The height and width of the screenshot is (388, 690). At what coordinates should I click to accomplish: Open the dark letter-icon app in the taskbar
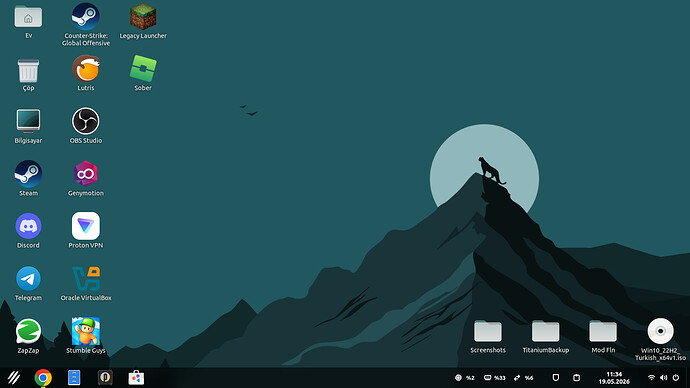pos(105,377)
